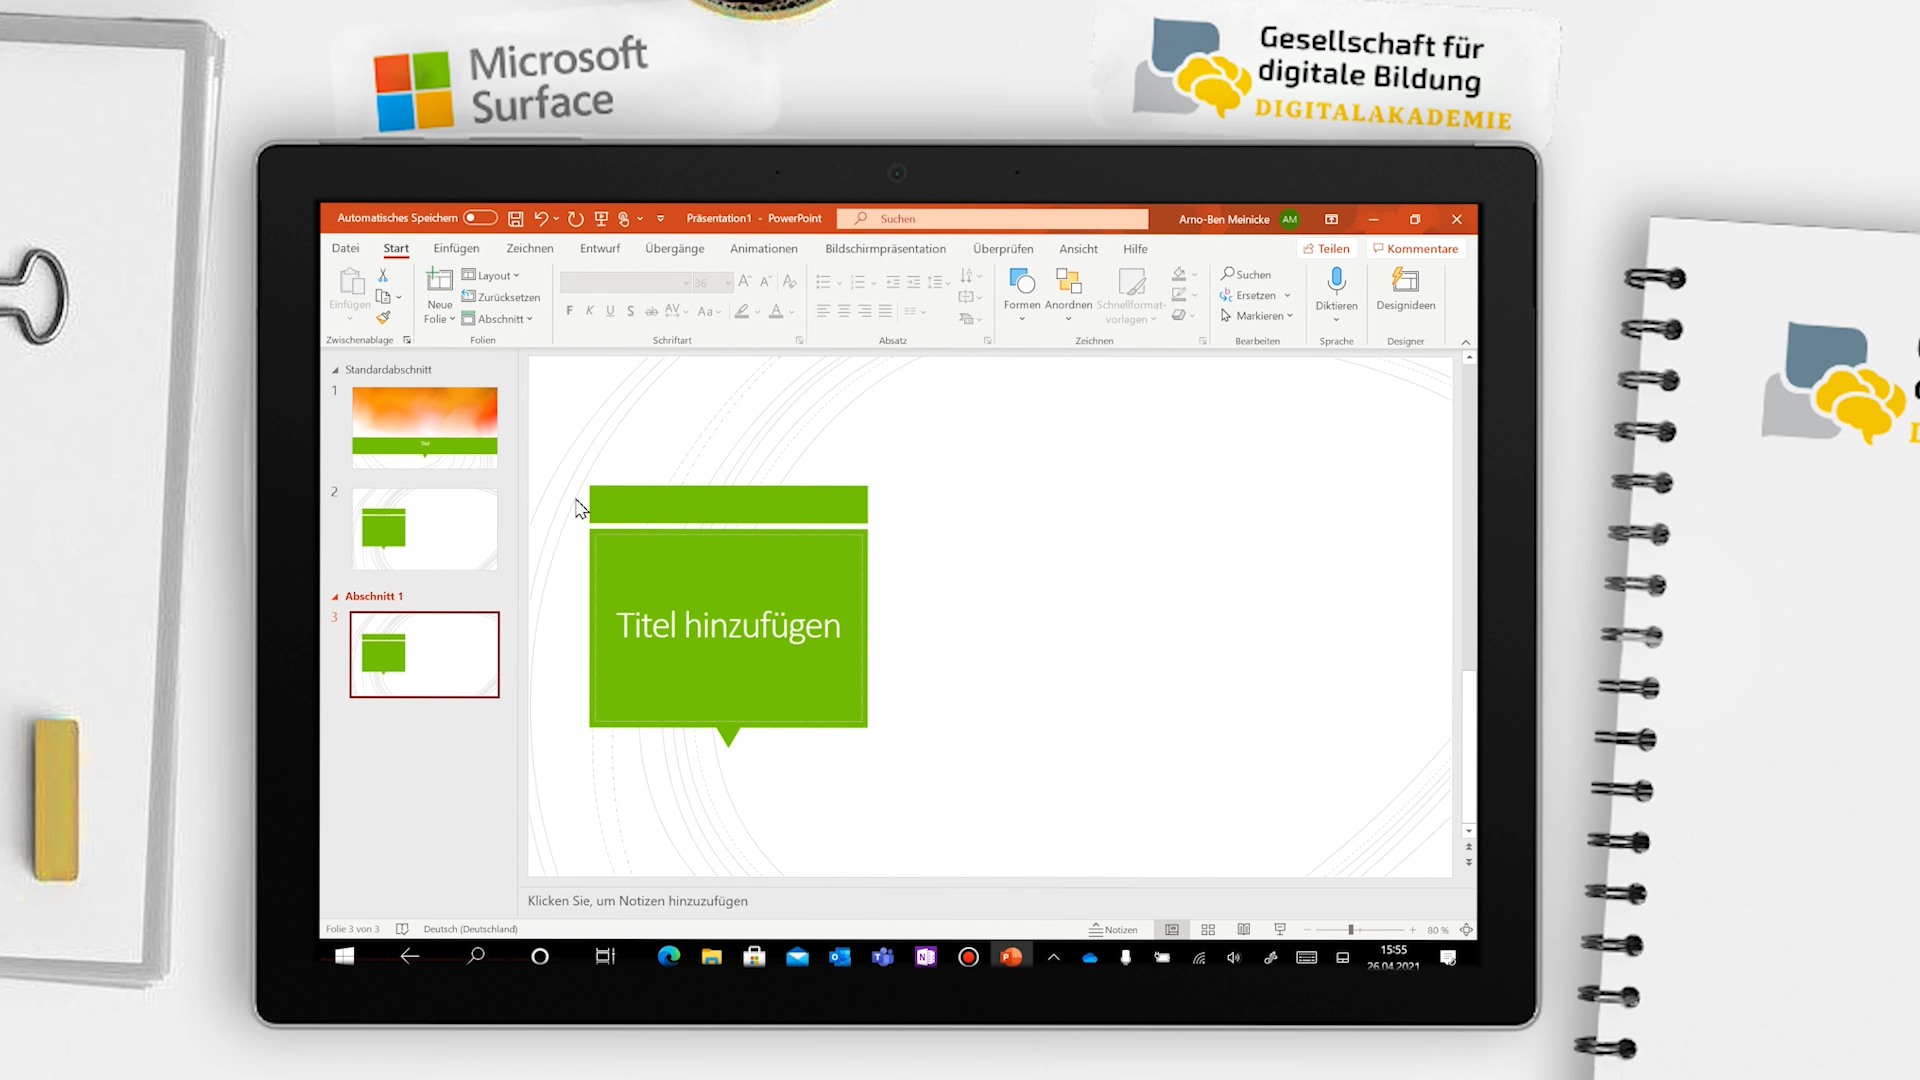The height and width of the screenshot is (1080, 1920).
Task: Expand the Ersetzen dropdown arrow
Action: tap(1287, 296)
